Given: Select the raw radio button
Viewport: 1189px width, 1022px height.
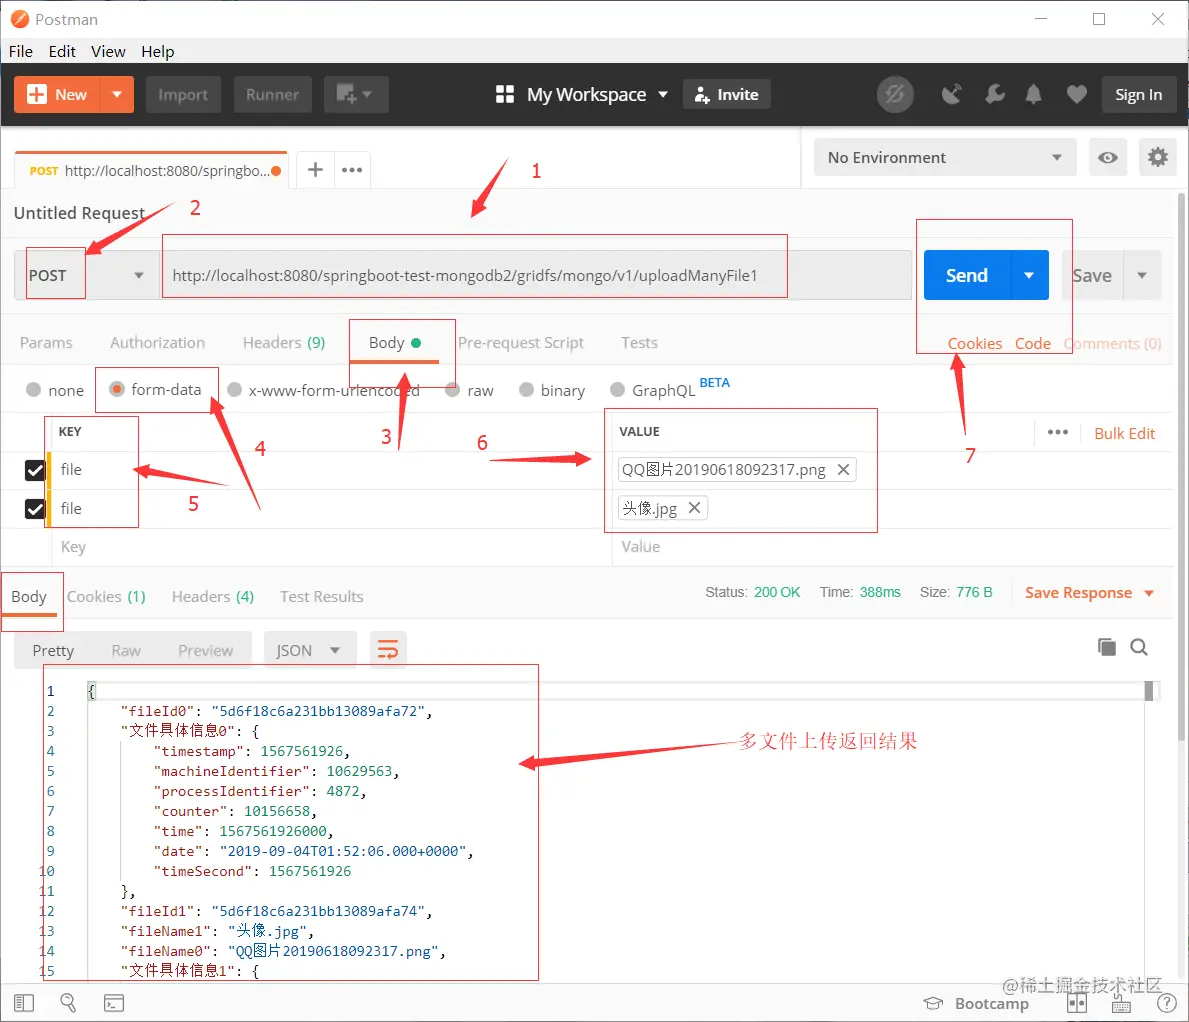Looking at the screenshot, I should [x=453, y=390].
